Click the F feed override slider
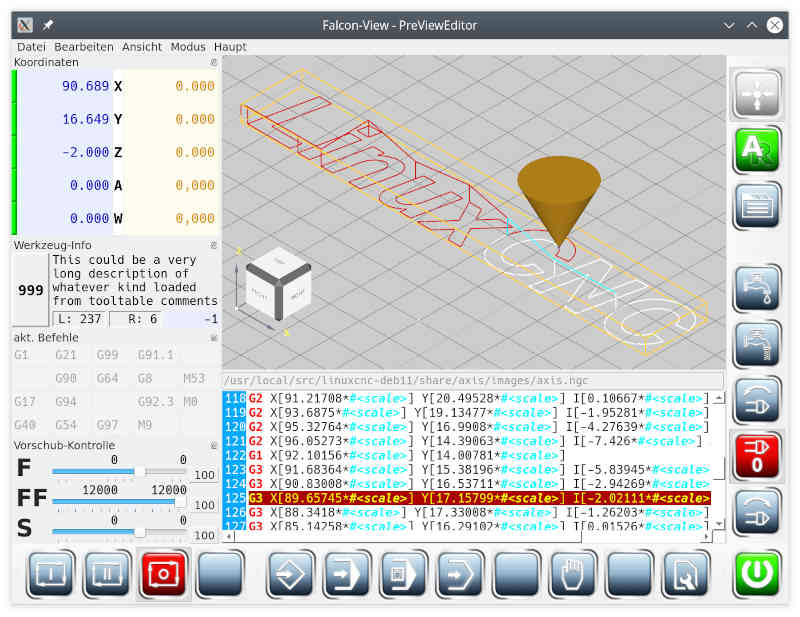Viewport: 800px width, 617px height. tap(119, 472)
